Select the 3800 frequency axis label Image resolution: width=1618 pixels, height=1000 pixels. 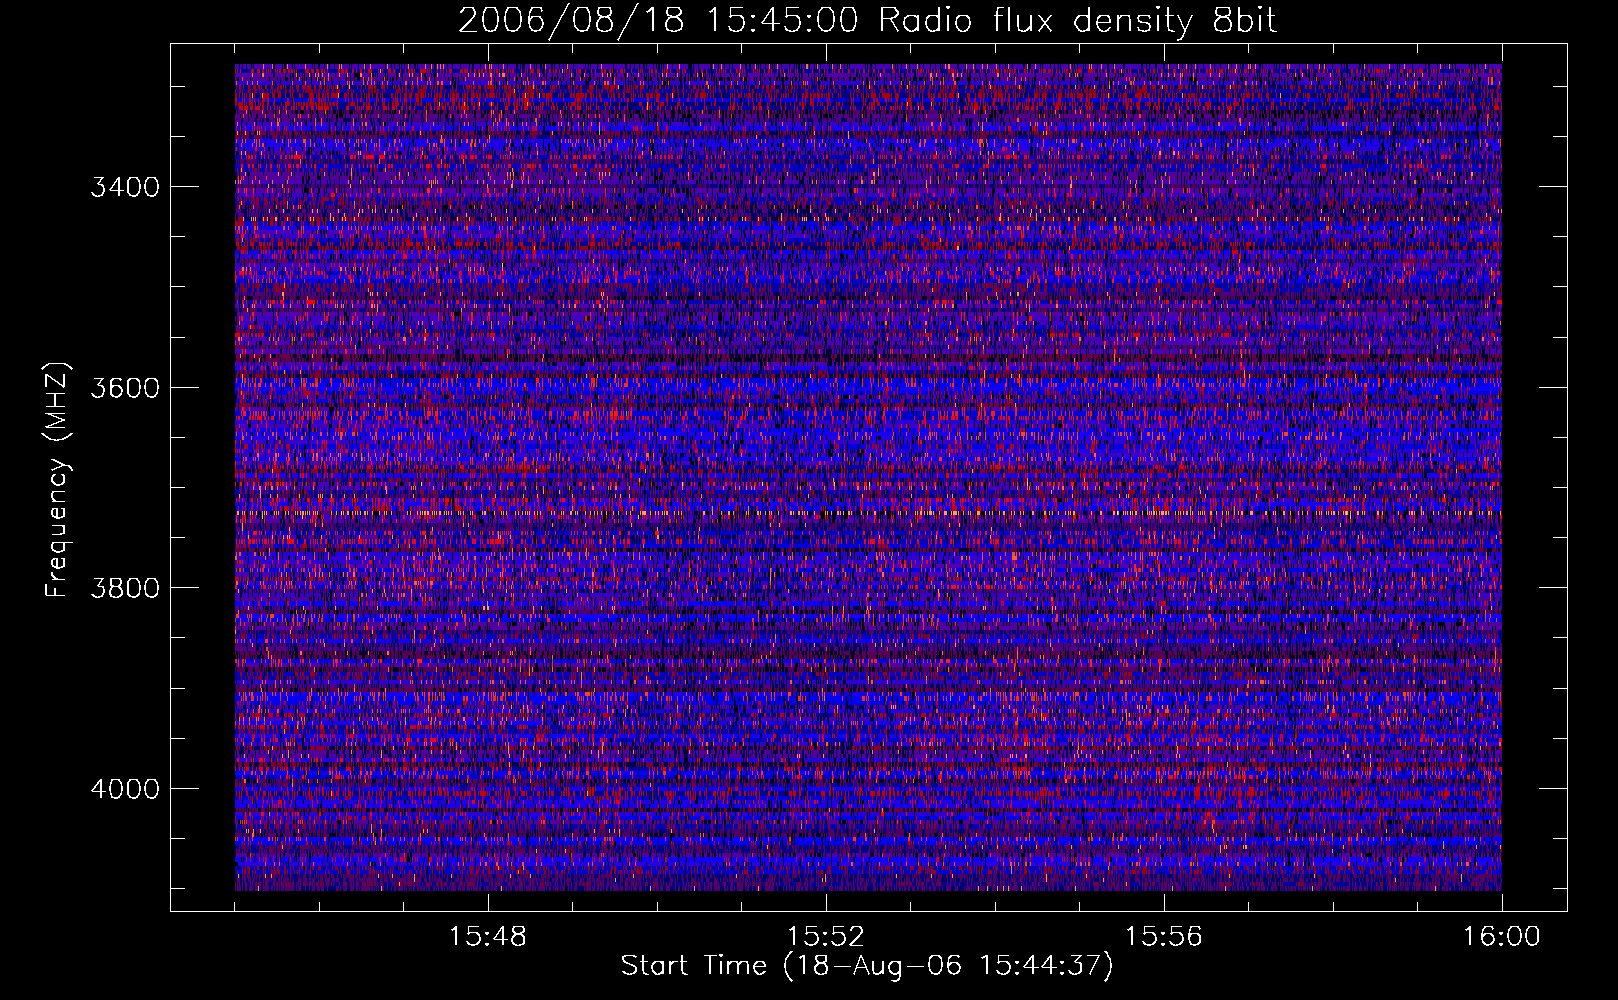125,588
